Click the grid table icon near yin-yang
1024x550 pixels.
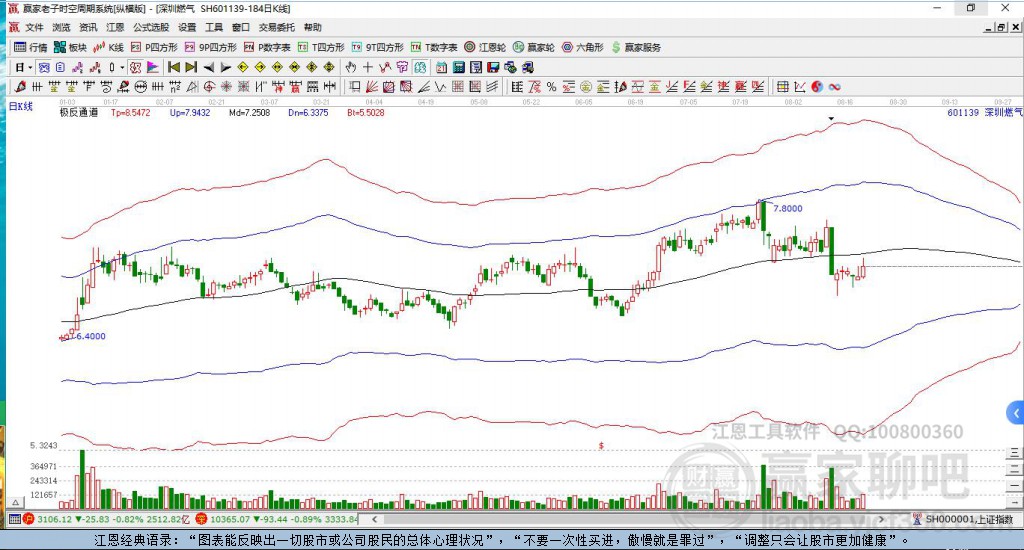[x=782, y=87]
